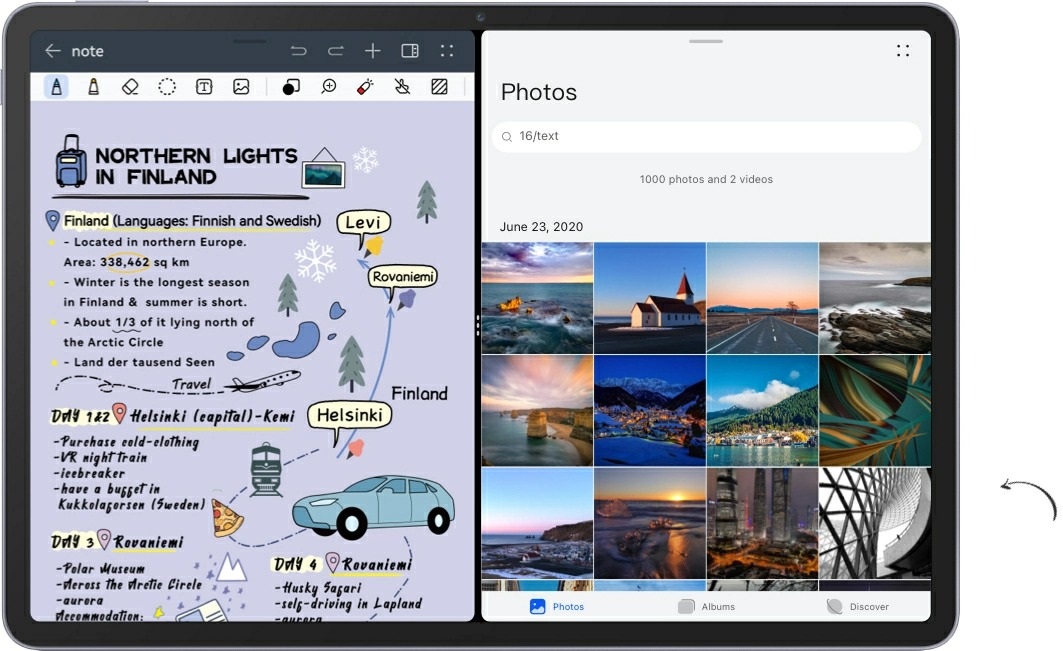
Task: Open the white church photo
Action: [x=650, y=298]
